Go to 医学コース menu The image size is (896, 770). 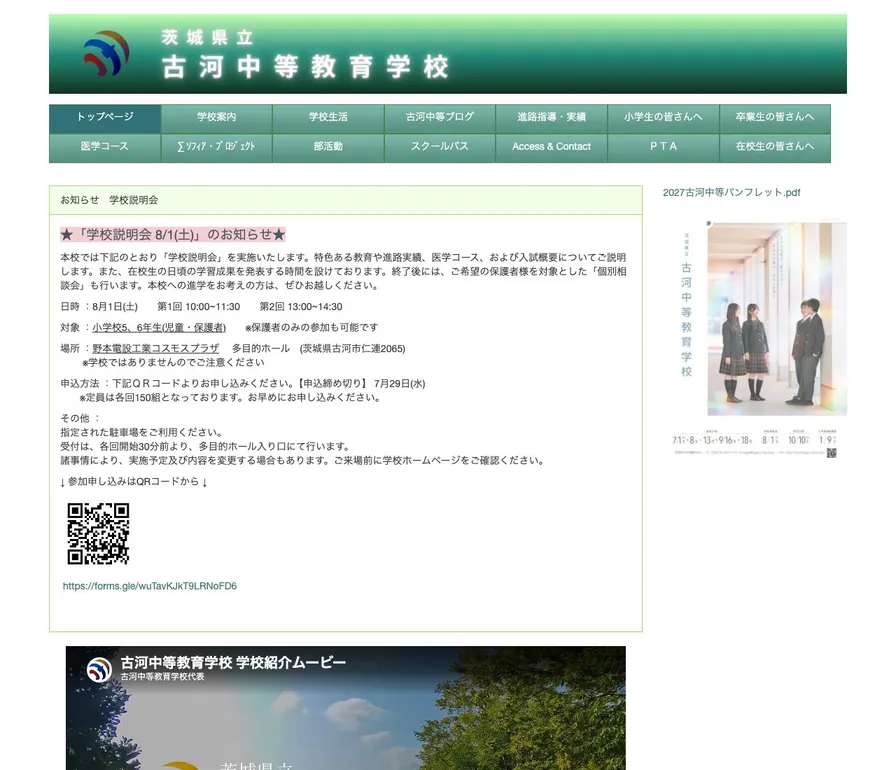(105, 147)
